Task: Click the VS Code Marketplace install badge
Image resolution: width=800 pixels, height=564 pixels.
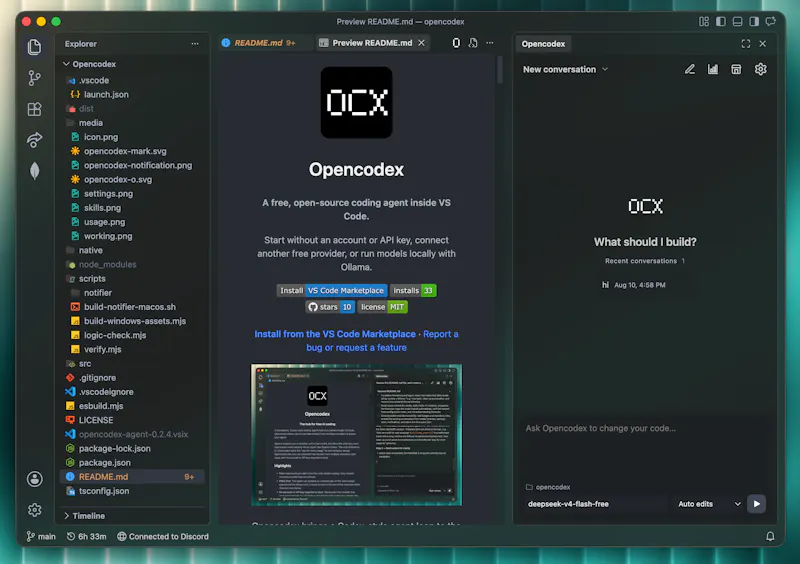Action: 332,290
